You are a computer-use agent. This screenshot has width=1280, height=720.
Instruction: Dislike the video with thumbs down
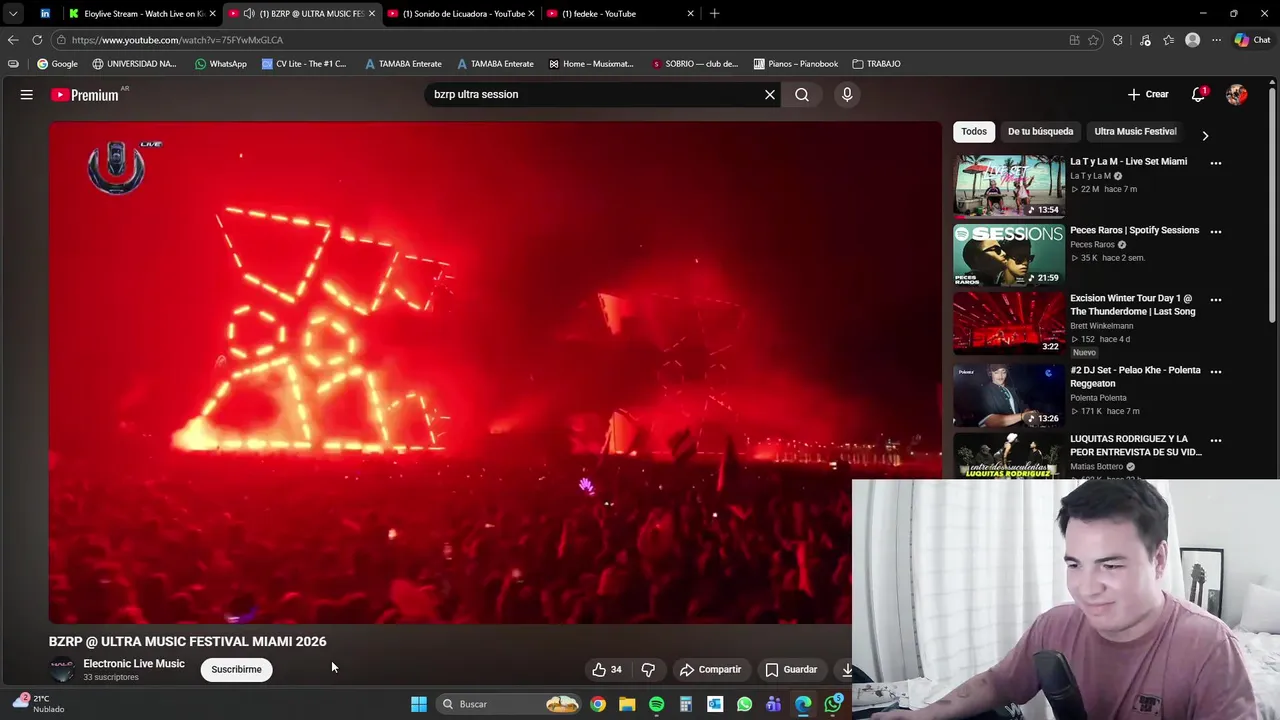[x=648, y=670]
